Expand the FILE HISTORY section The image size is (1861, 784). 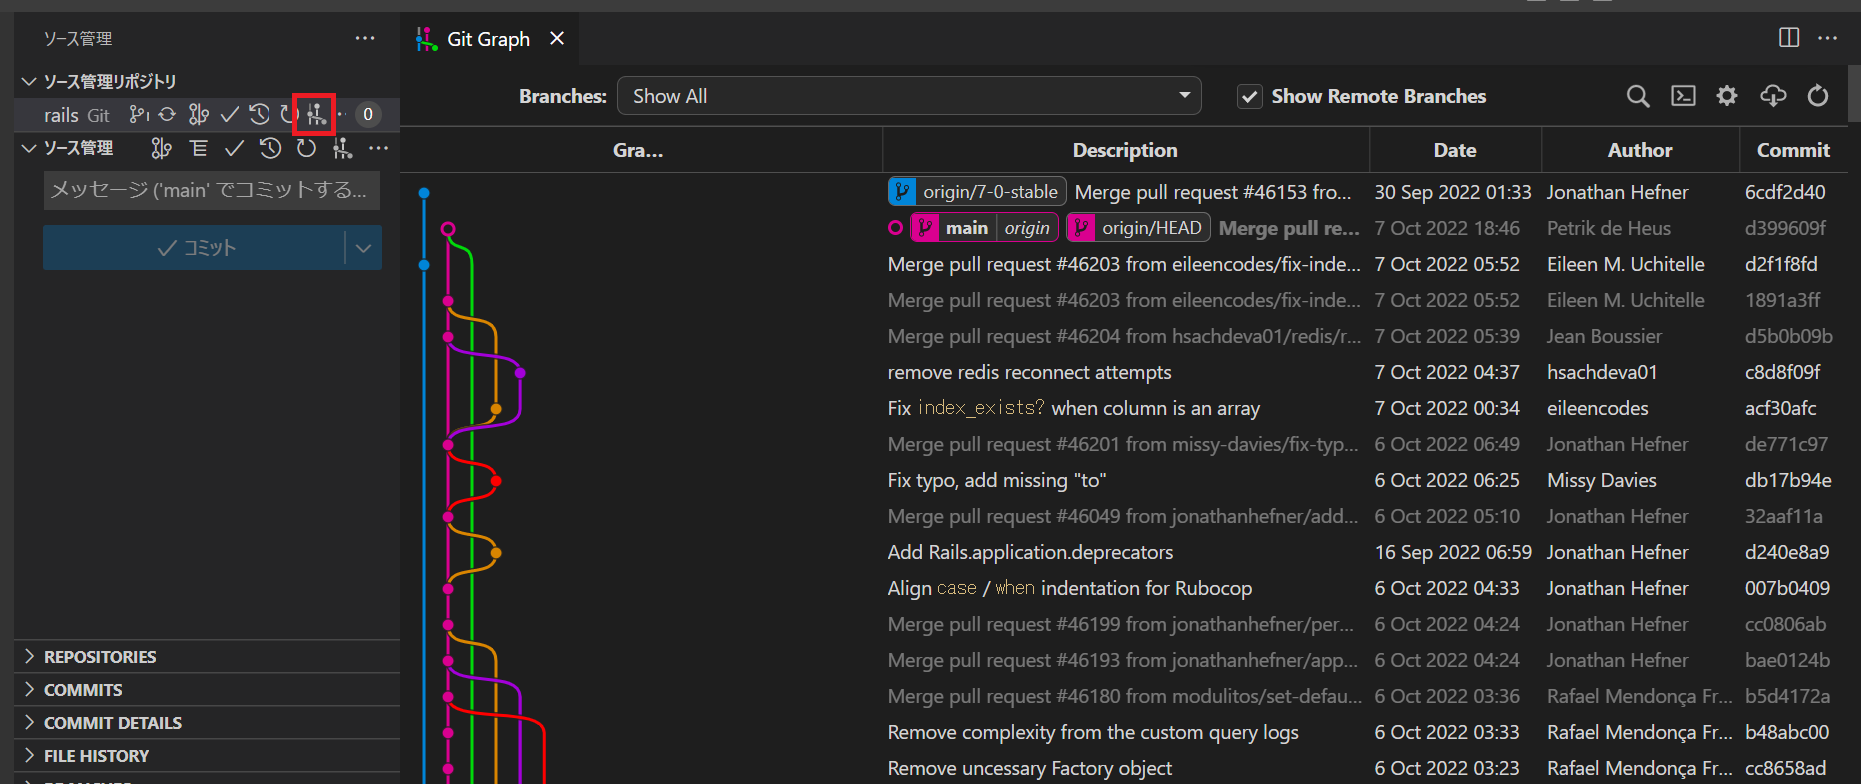click(207, 756)
